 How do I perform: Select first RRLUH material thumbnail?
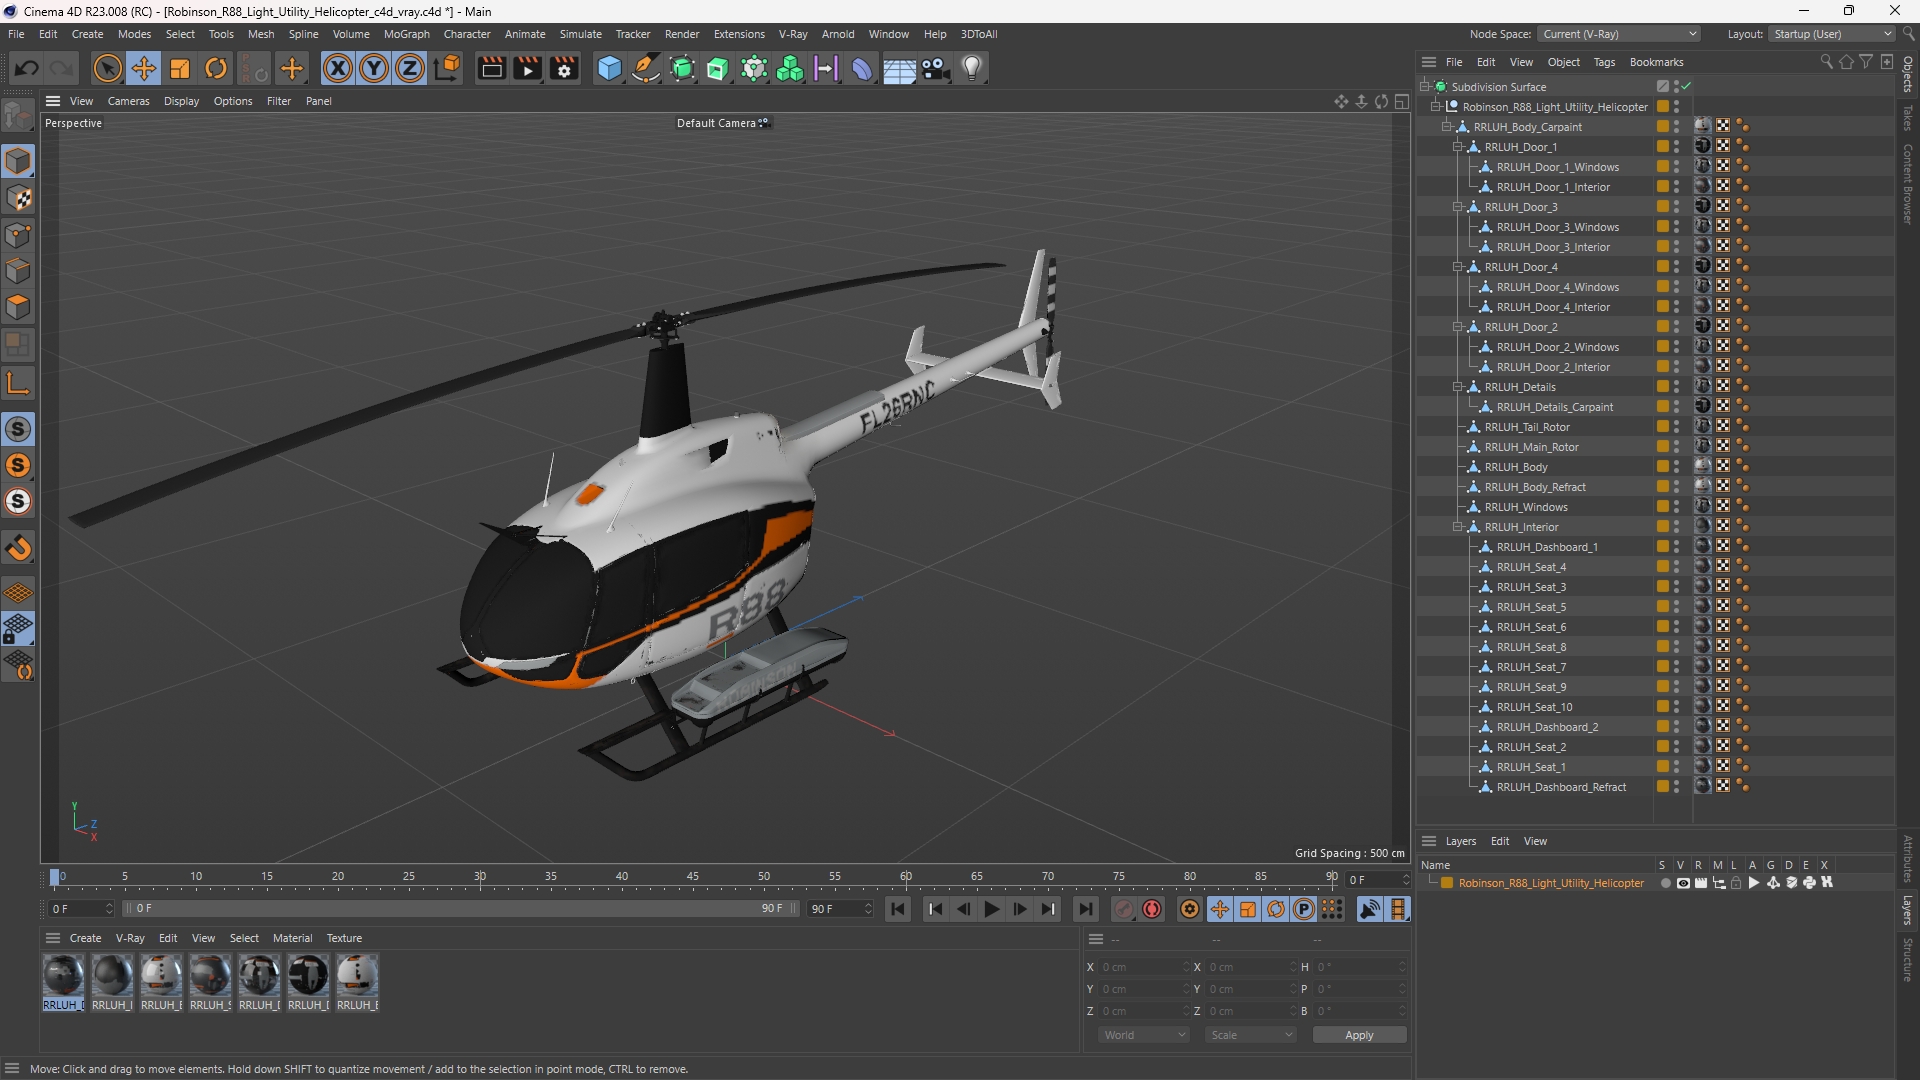coord(63,976)
